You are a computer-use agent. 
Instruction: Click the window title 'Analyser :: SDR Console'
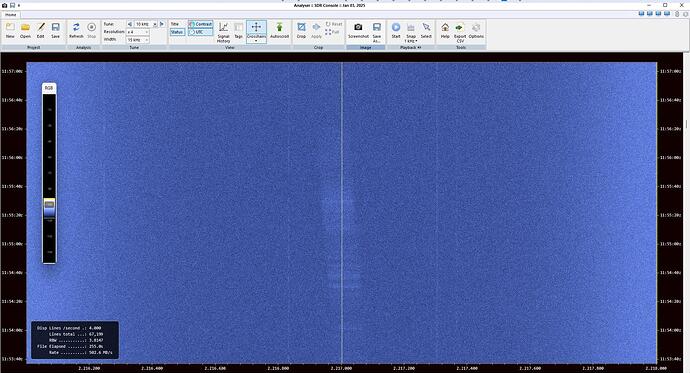(x=329, y=5)
